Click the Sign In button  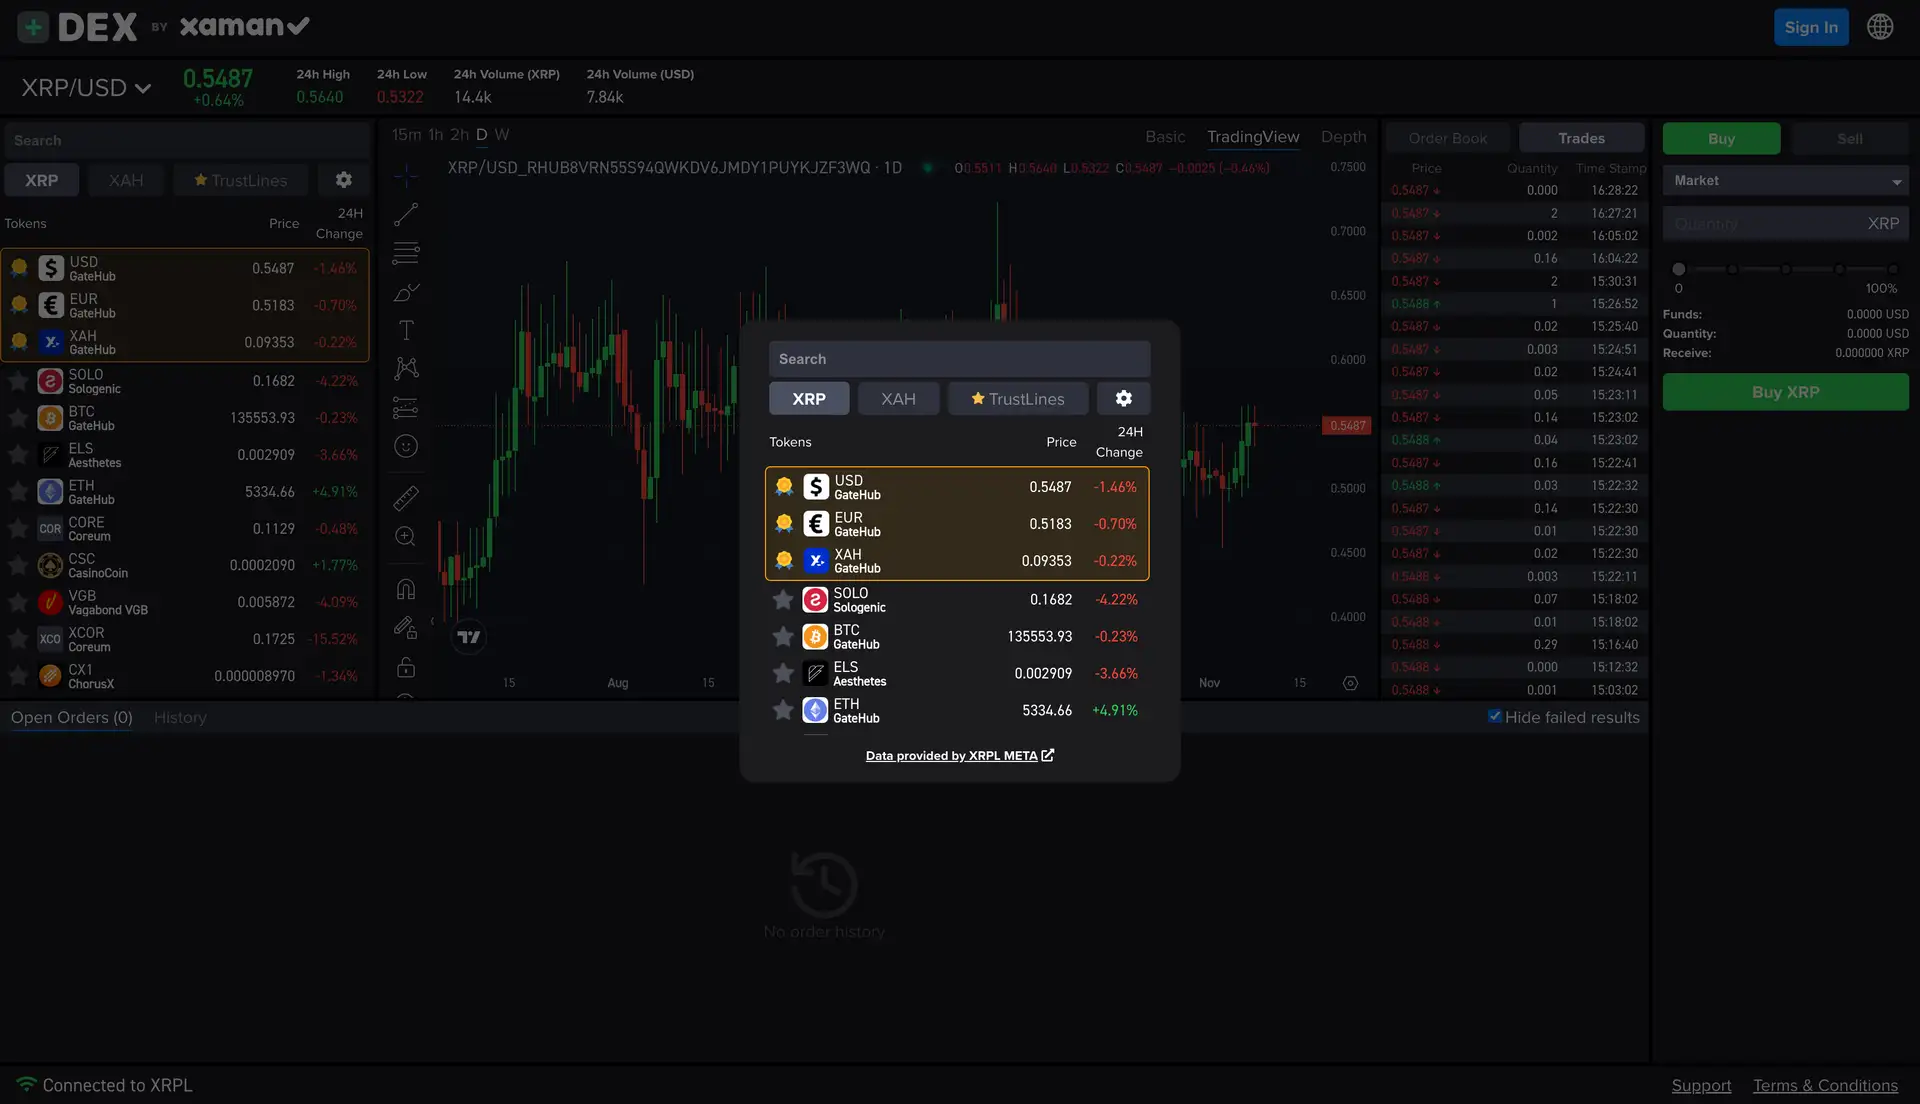[1810, 27]
